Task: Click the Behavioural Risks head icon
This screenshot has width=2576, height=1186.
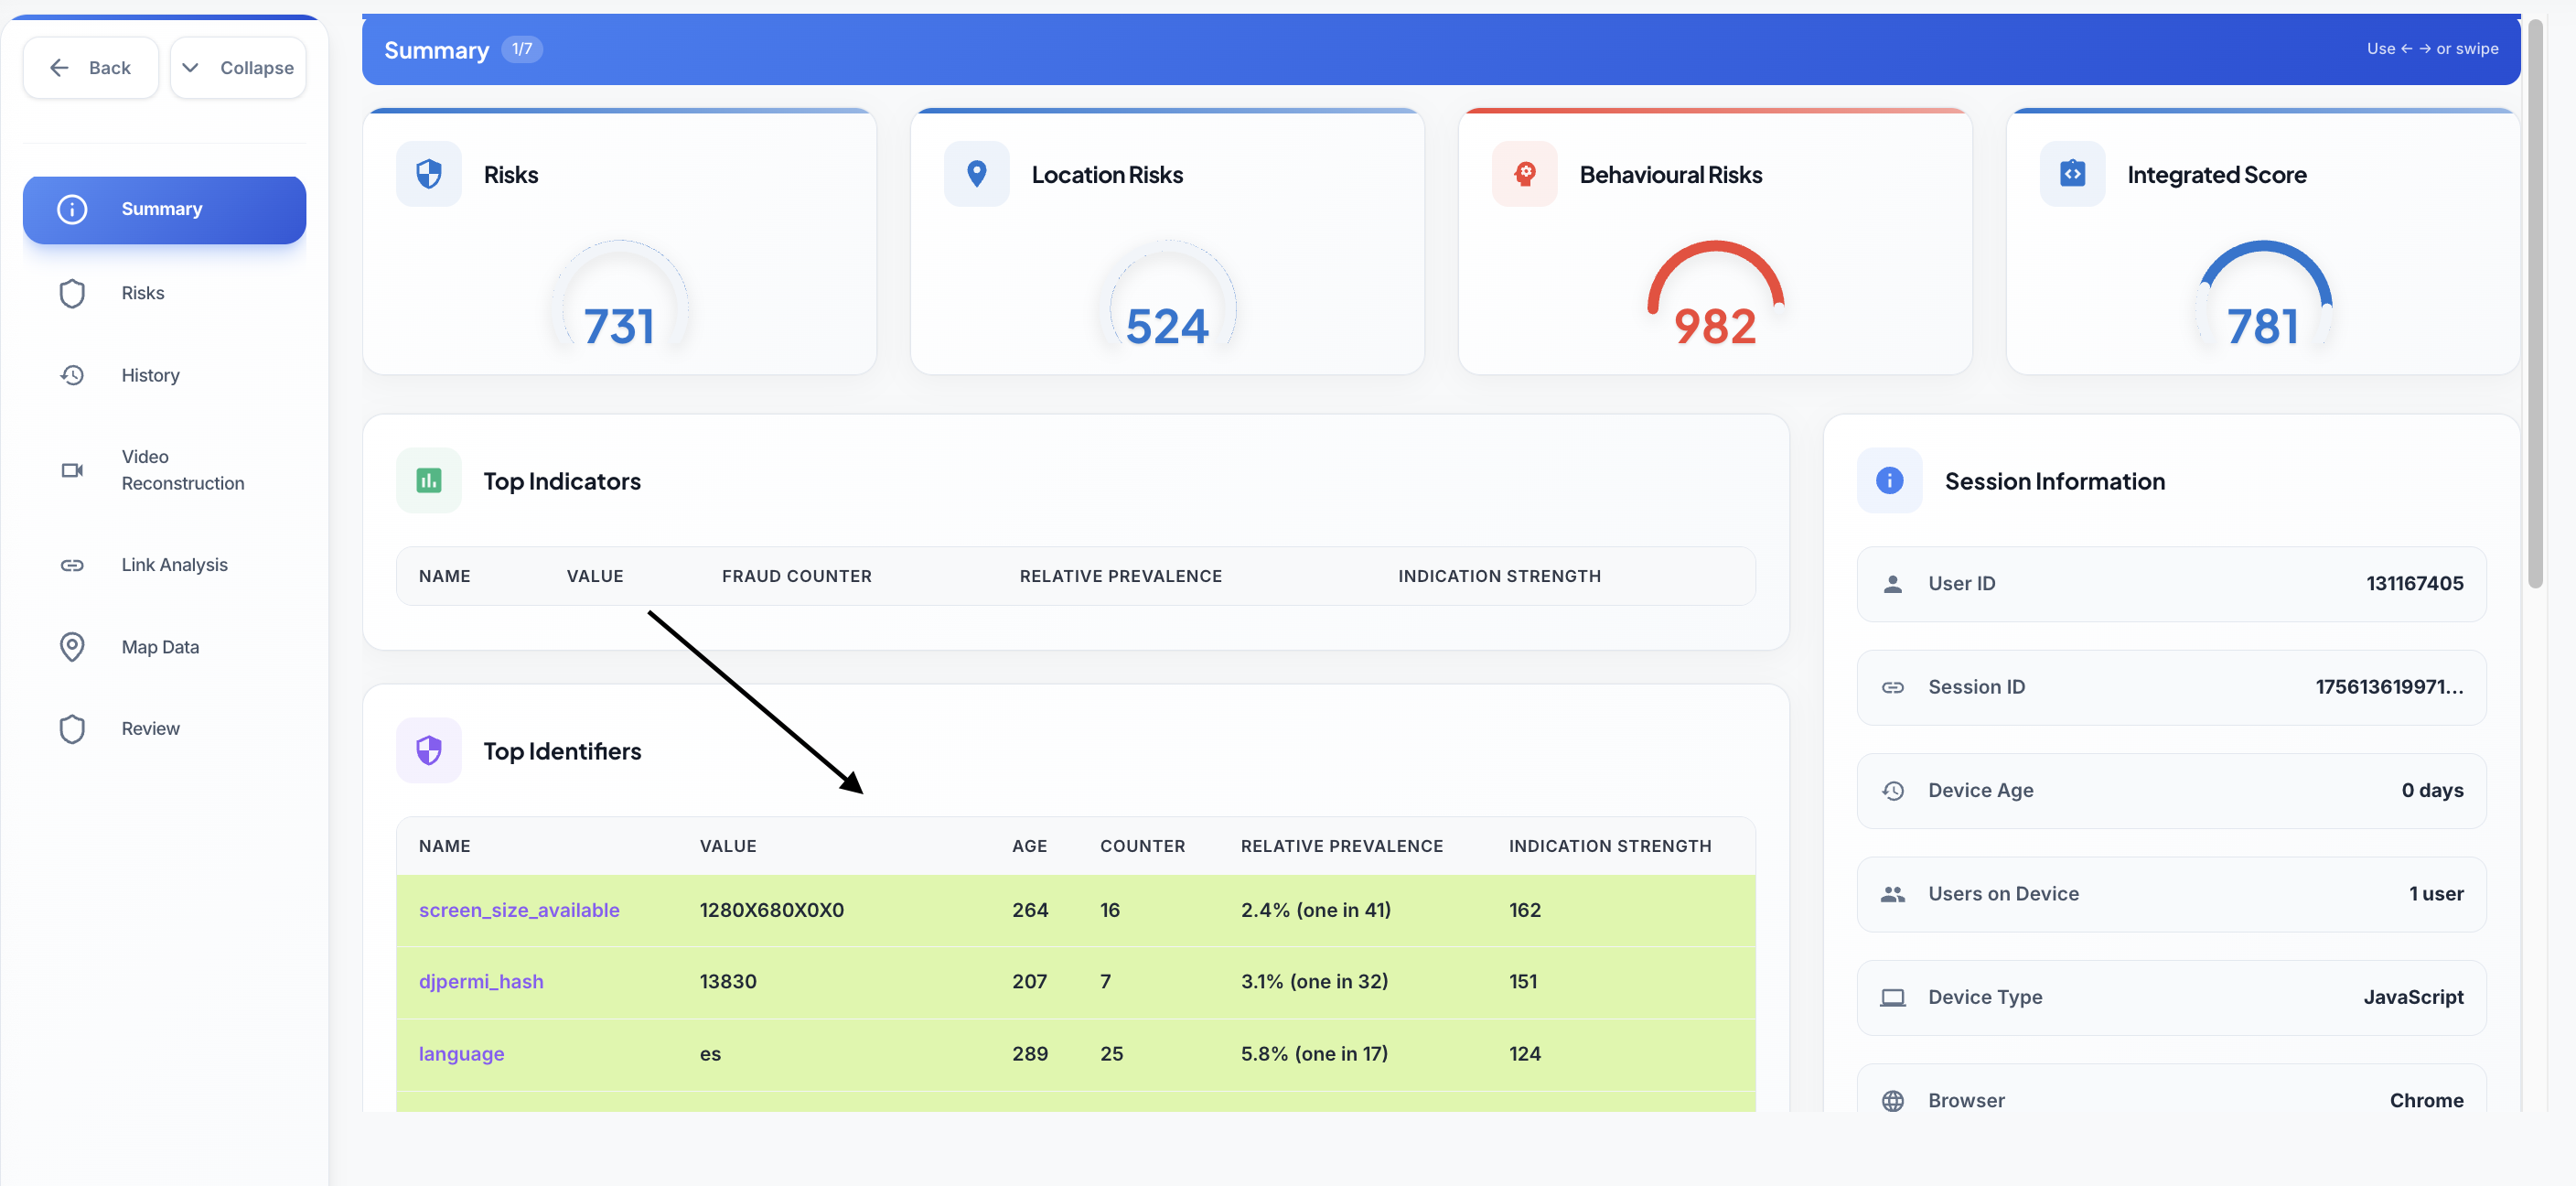Action: coord(1524,174)
